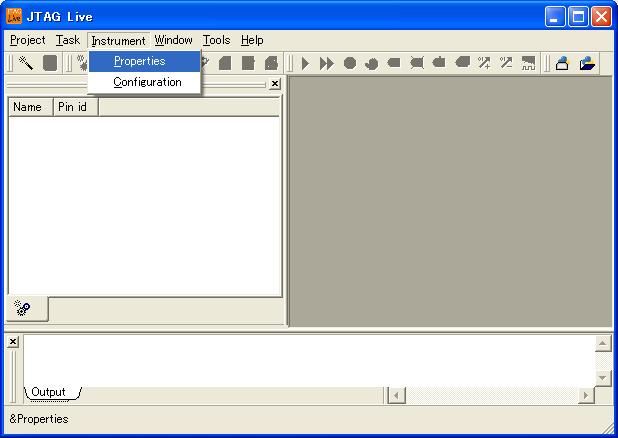
Task: Choose Properties from Instrument menu
Action: (x=145, y=62)
